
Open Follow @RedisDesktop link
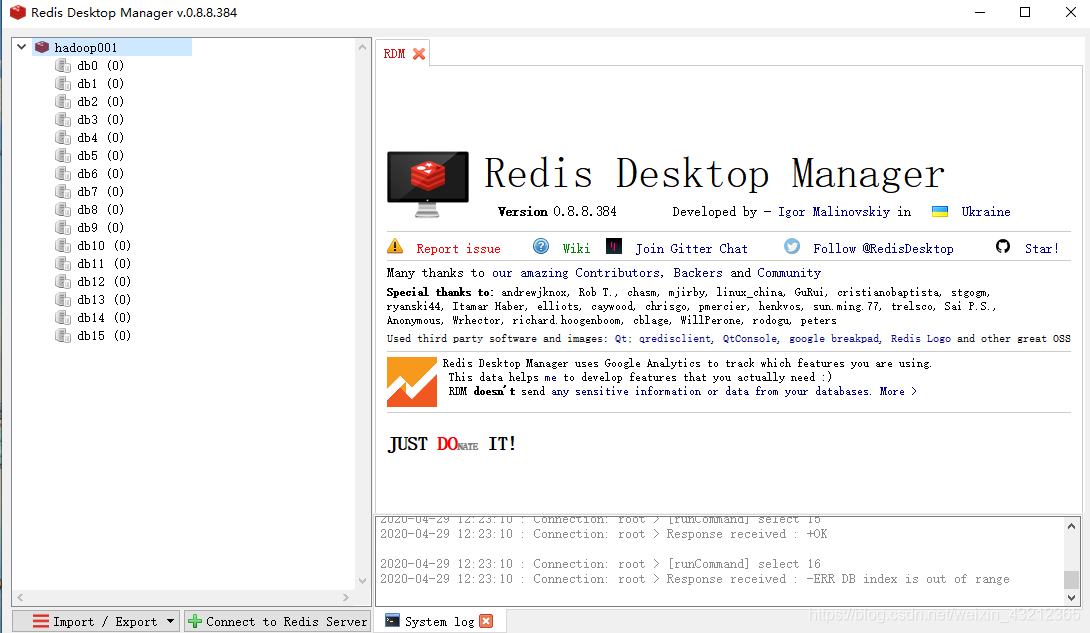point(884,249)
